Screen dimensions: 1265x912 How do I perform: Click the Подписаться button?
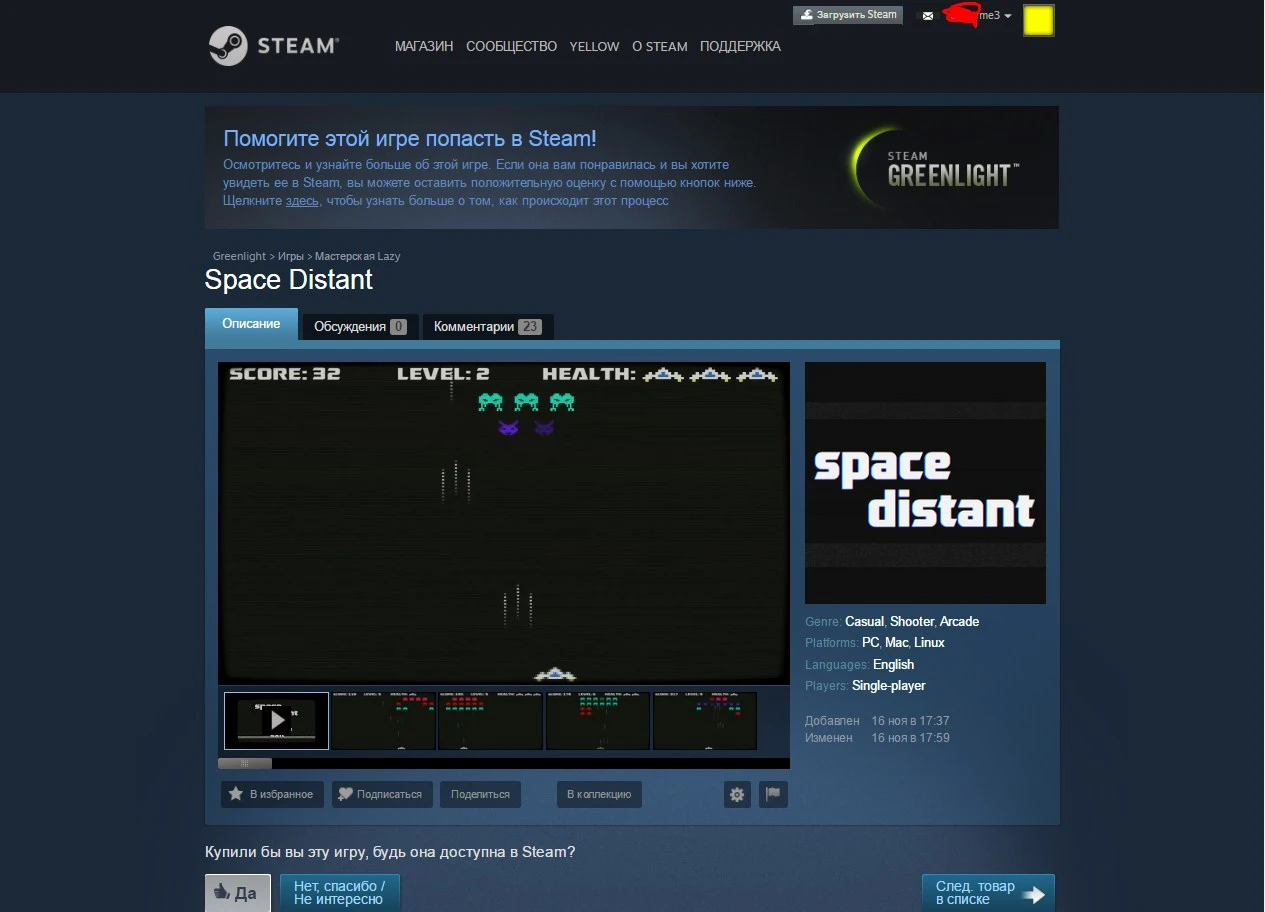382,794
